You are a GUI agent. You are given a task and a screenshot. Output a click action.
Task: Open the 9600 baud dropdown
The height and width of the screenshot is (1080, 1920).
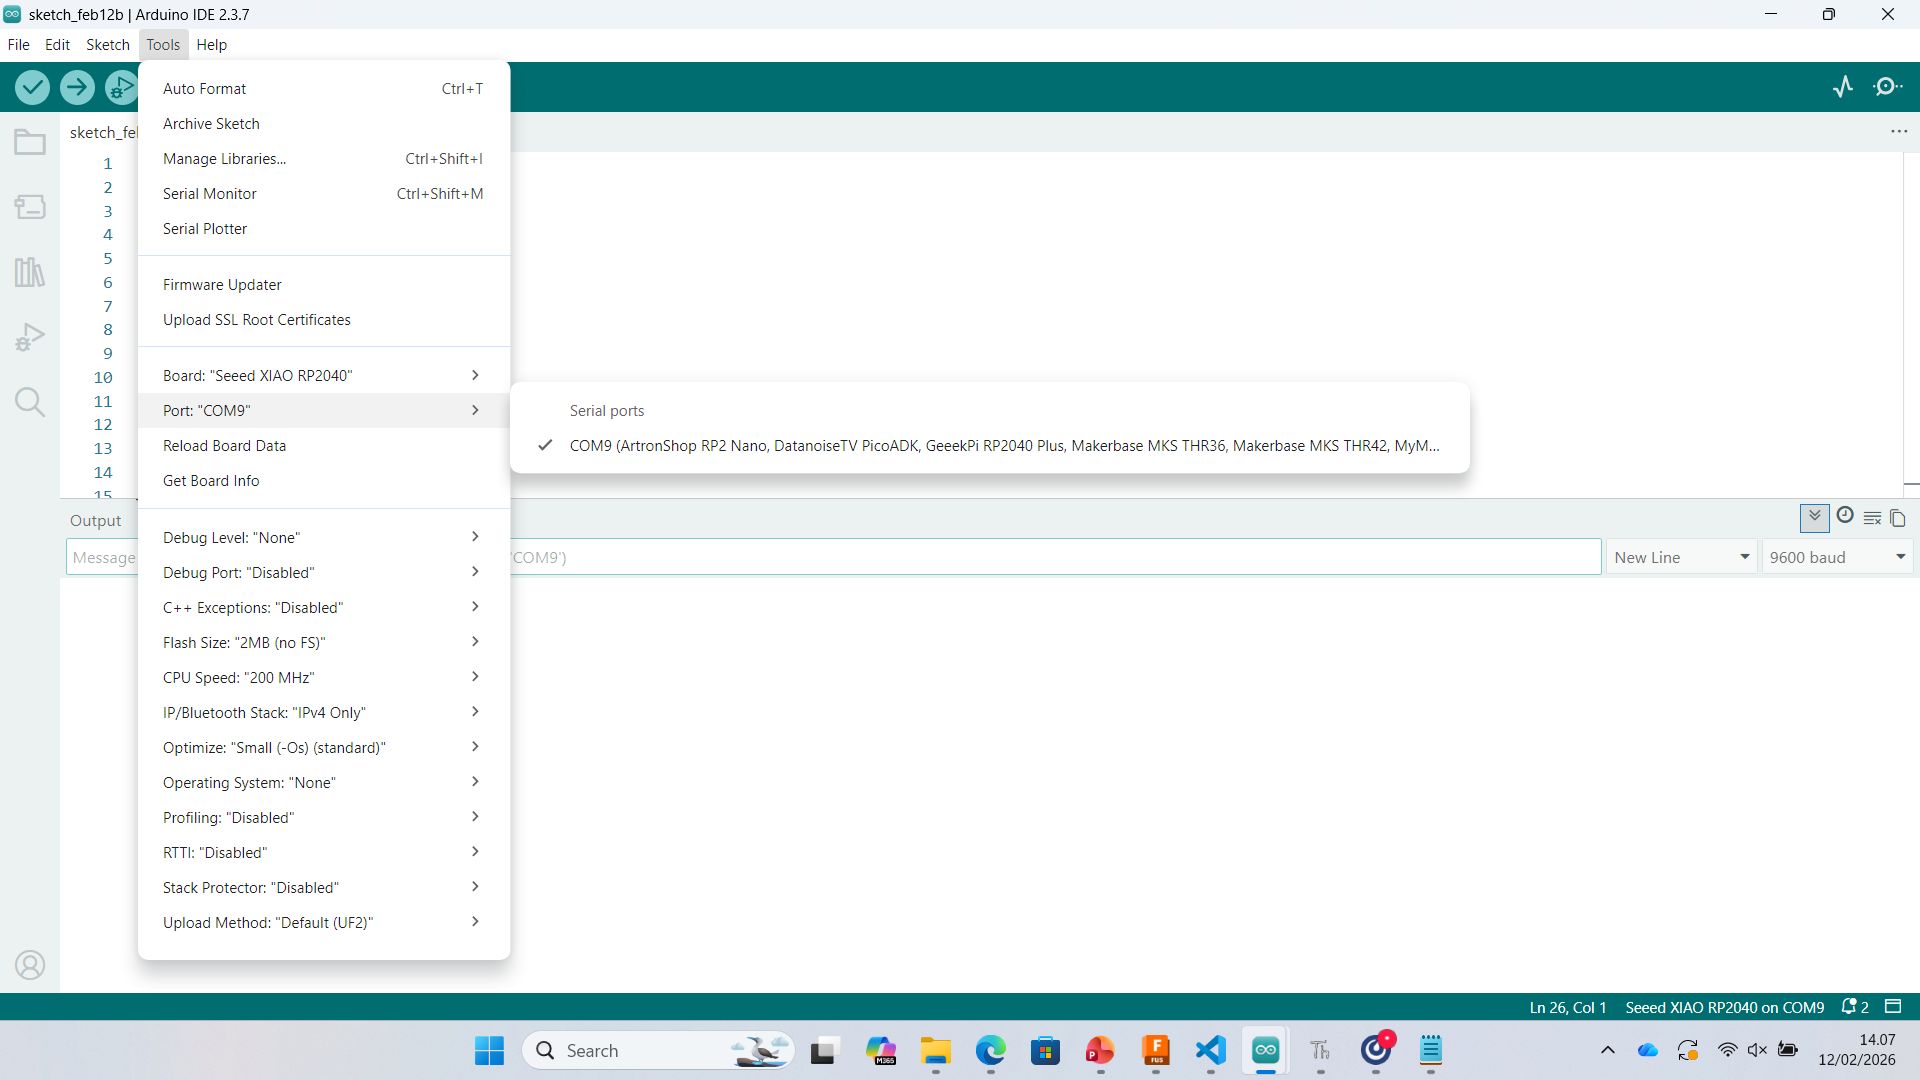tap(1837, 557)
